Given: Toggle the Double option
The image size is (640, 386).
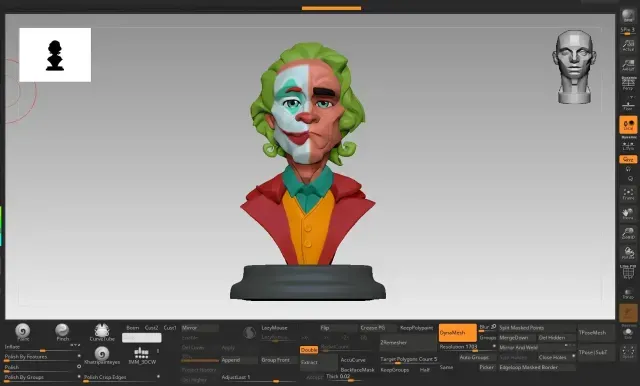Looking at the screenshot, I should [309, 350].
